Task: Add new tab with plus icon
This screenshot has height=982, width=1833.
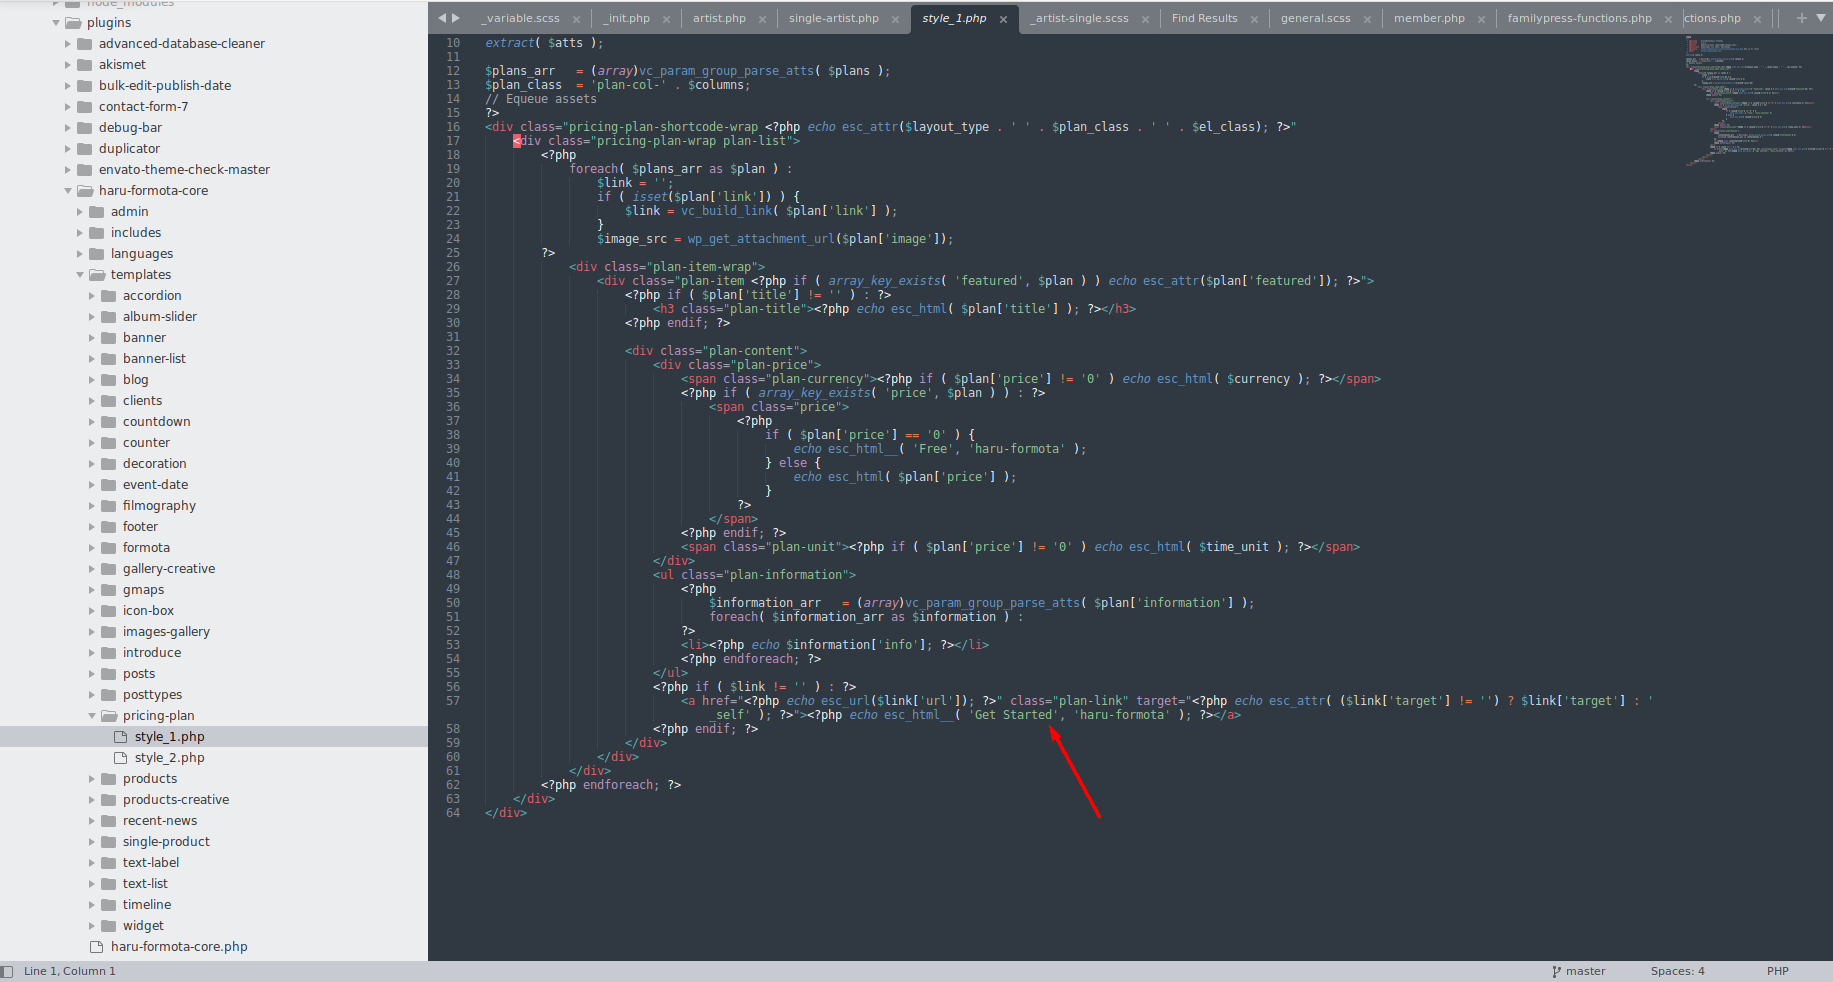Action: click(x=1802, y=18)
